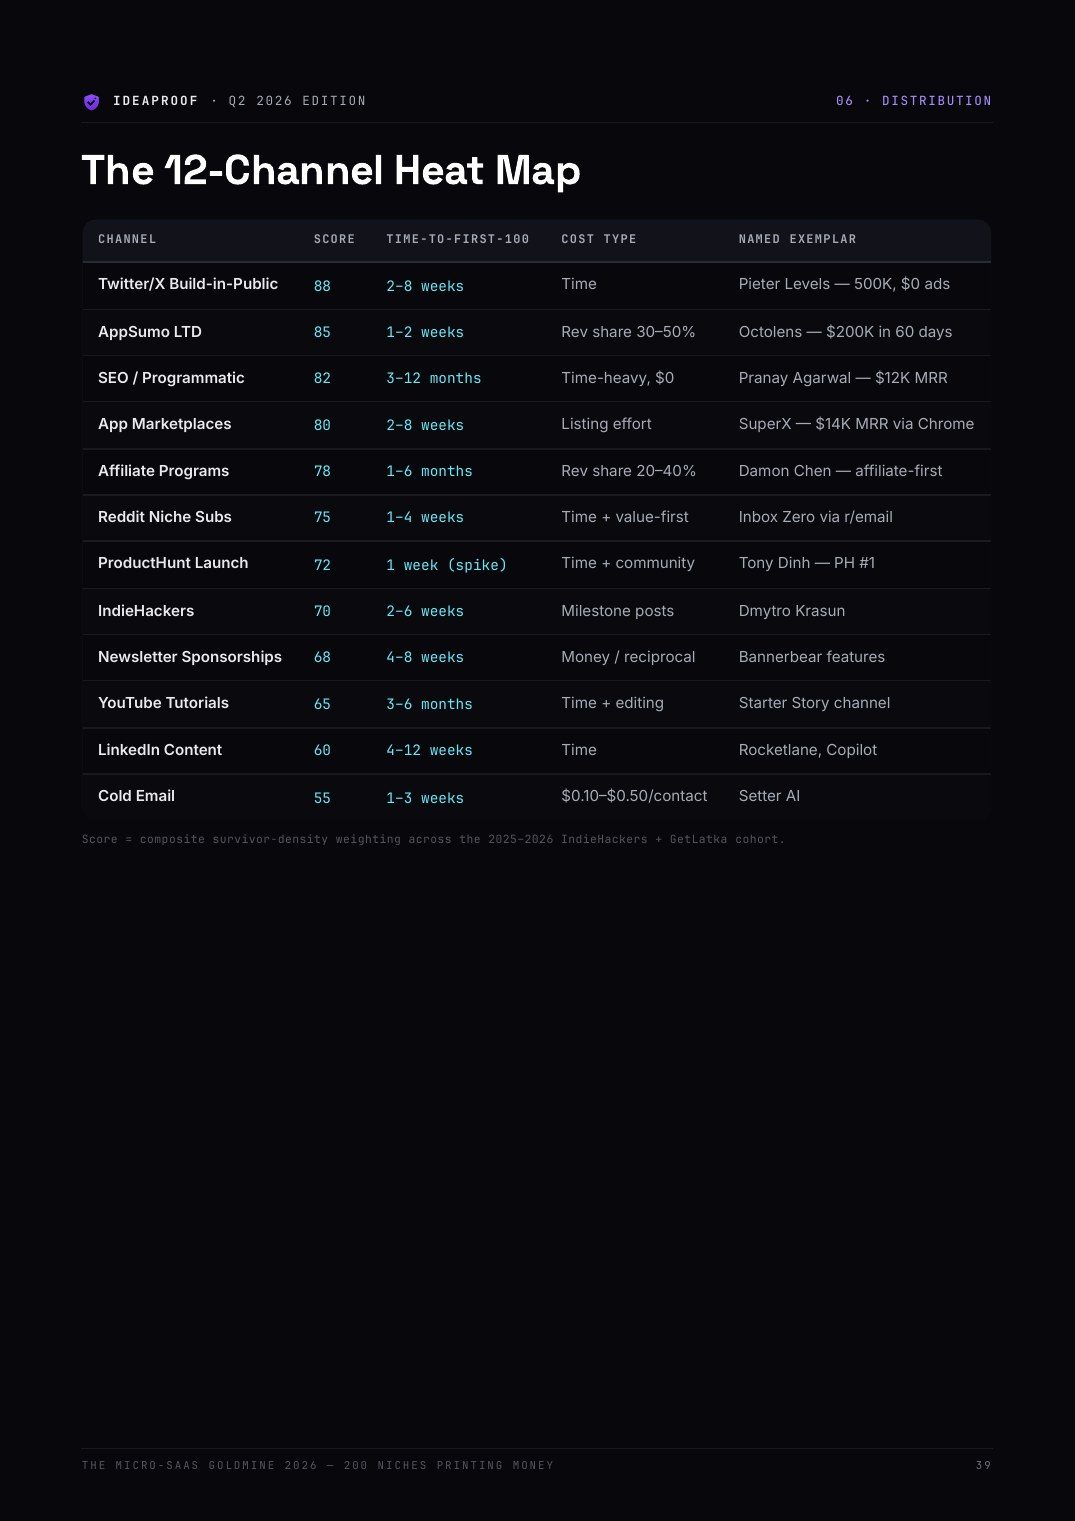Click the '1-6 months' time cell
The image size is (1075, 1521).
(429, 471)
